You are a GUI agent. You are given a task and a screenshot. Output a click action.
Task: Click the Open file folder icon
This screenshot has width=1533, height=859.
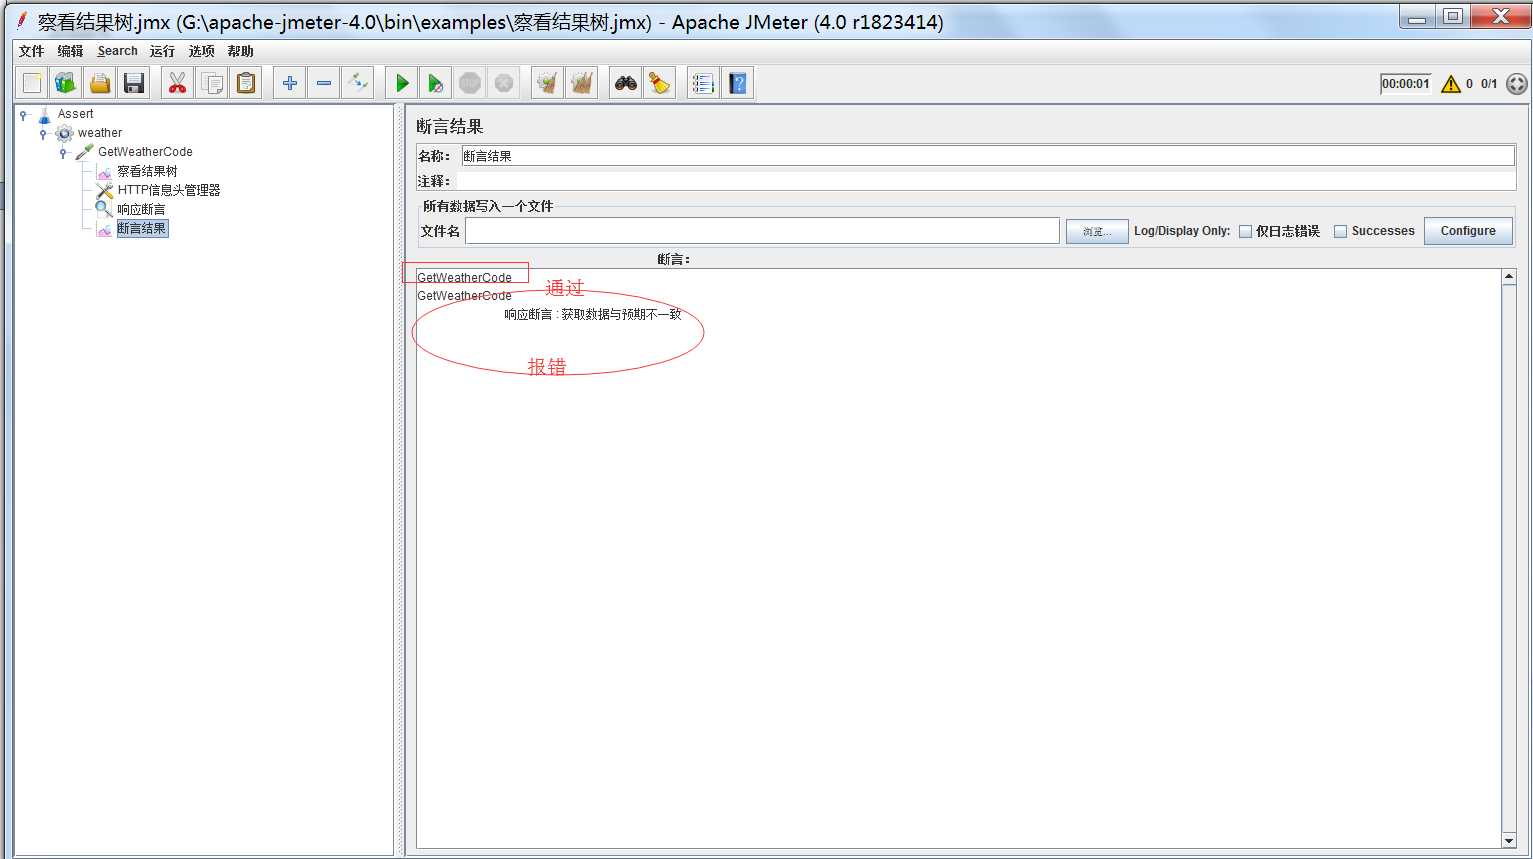(x=100, y=83)
